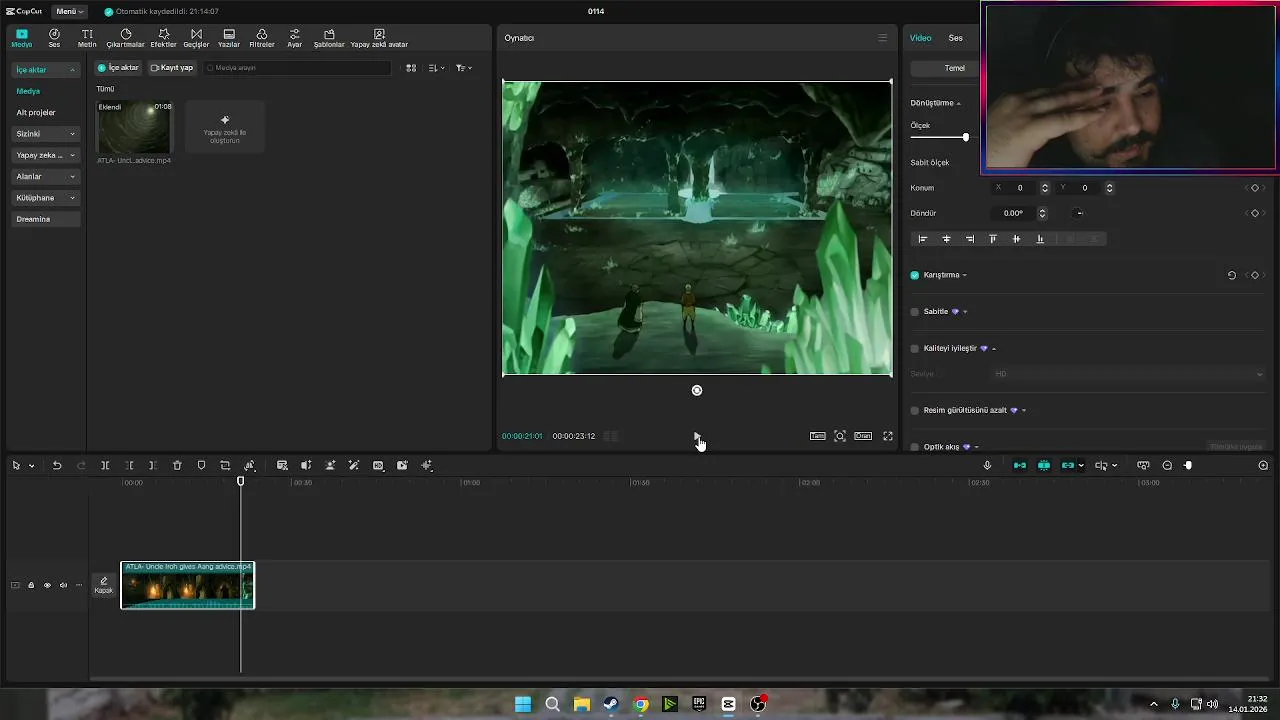
Task: Open the Ses audio tab in the top toolbar
Action: pyautogui.click(x=54, y=38)
